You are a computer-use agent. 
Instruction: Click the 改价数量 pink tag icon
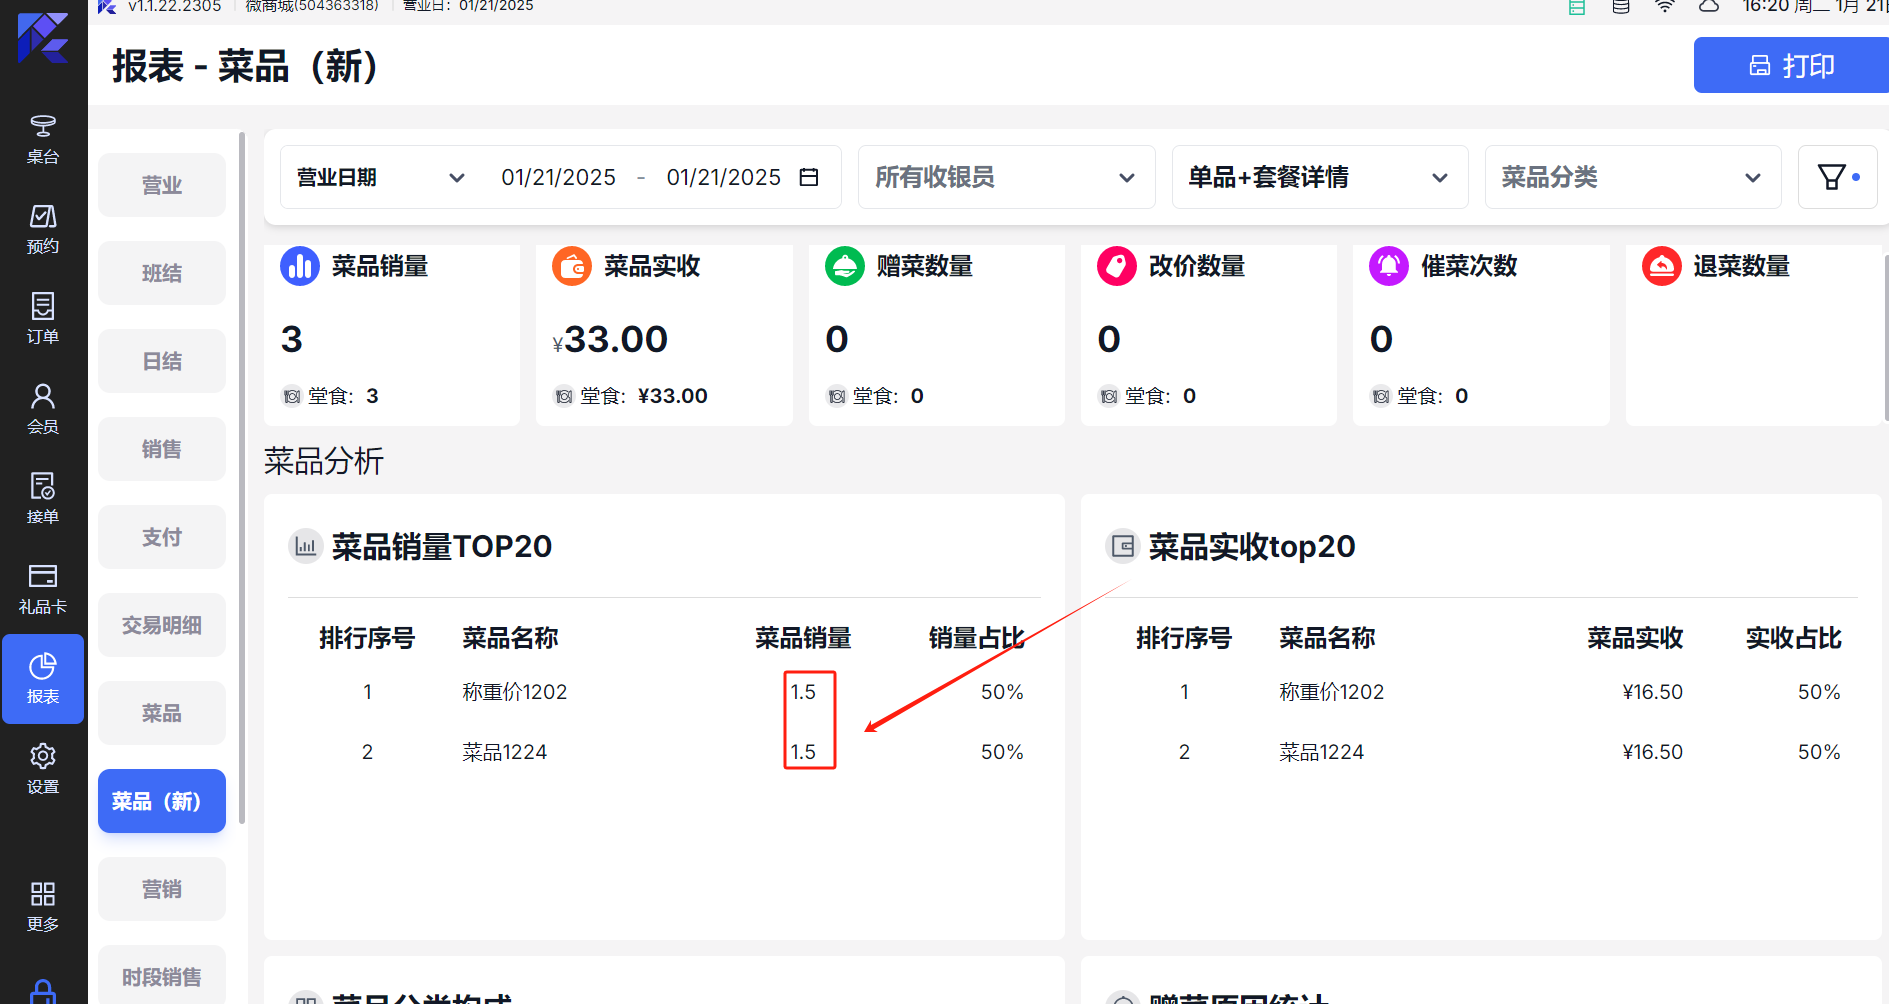point(1117,266)
